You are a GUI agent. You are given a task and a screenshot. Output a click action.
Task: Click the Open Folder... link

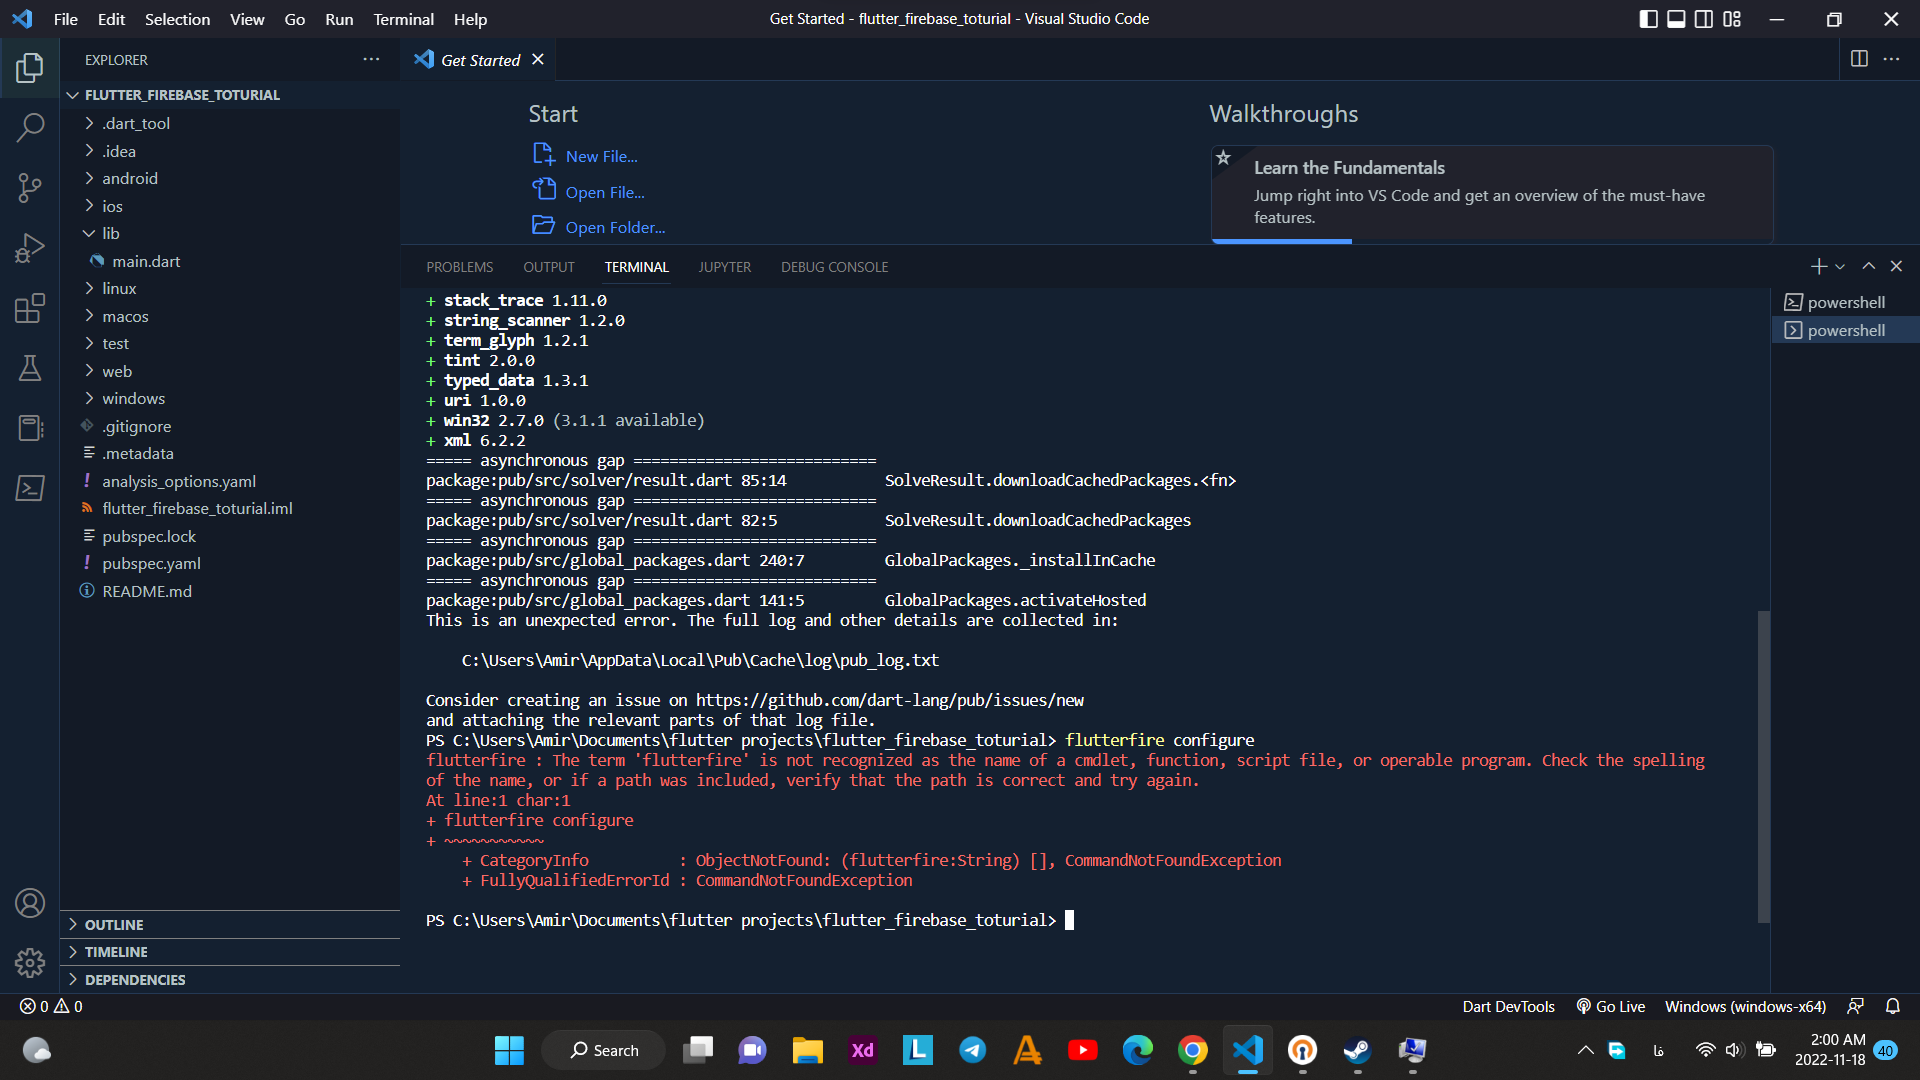[598, 227]
